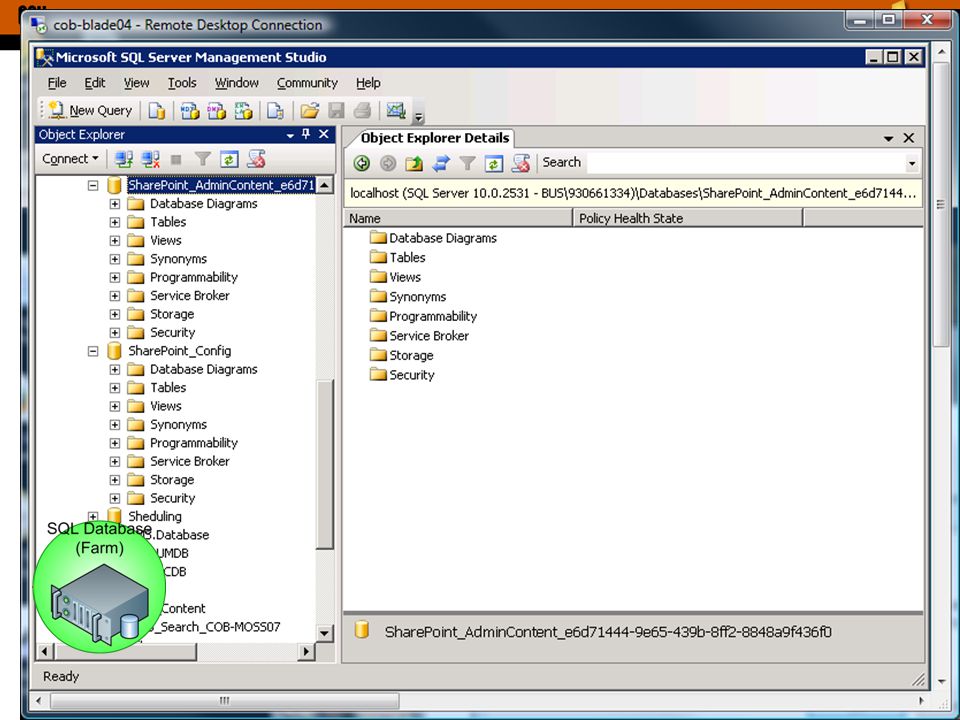
Task: Click the Save floppy disk icon
Action: click(x=336, y=111)
